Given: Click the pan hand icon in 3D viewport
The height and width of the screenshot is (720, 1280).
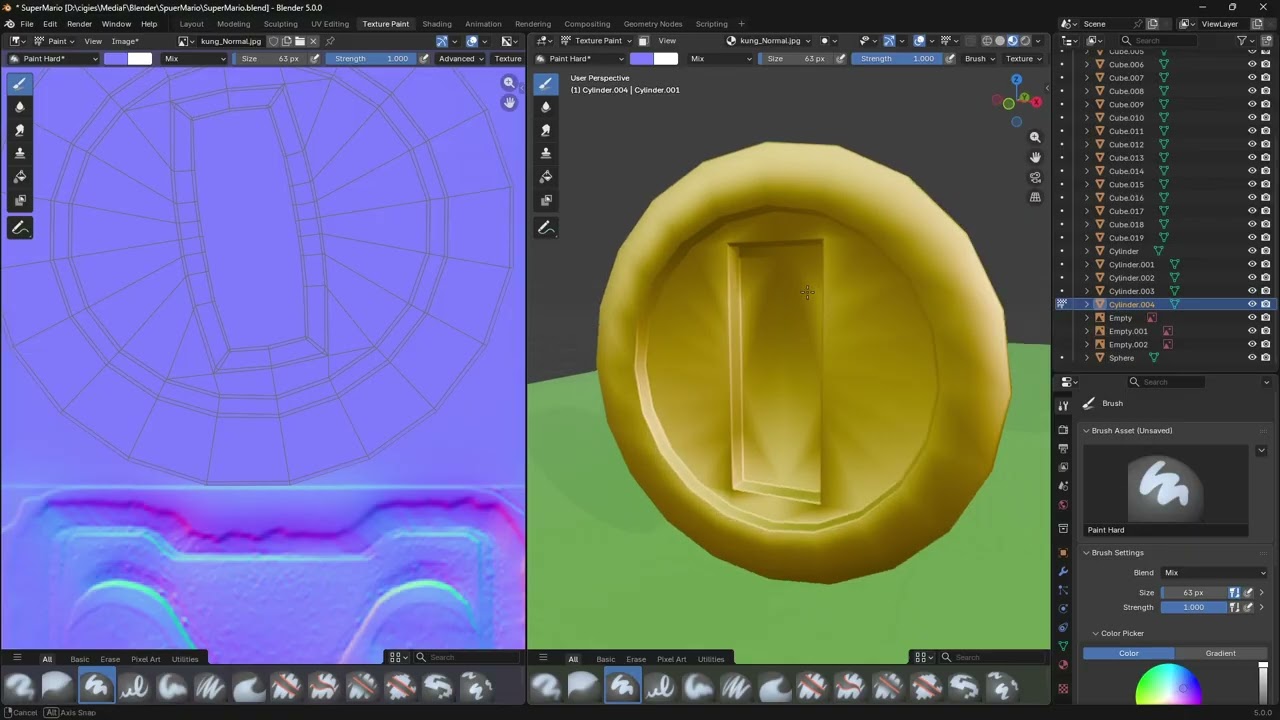Looking at the screenshot, I should coord(1035,157).
